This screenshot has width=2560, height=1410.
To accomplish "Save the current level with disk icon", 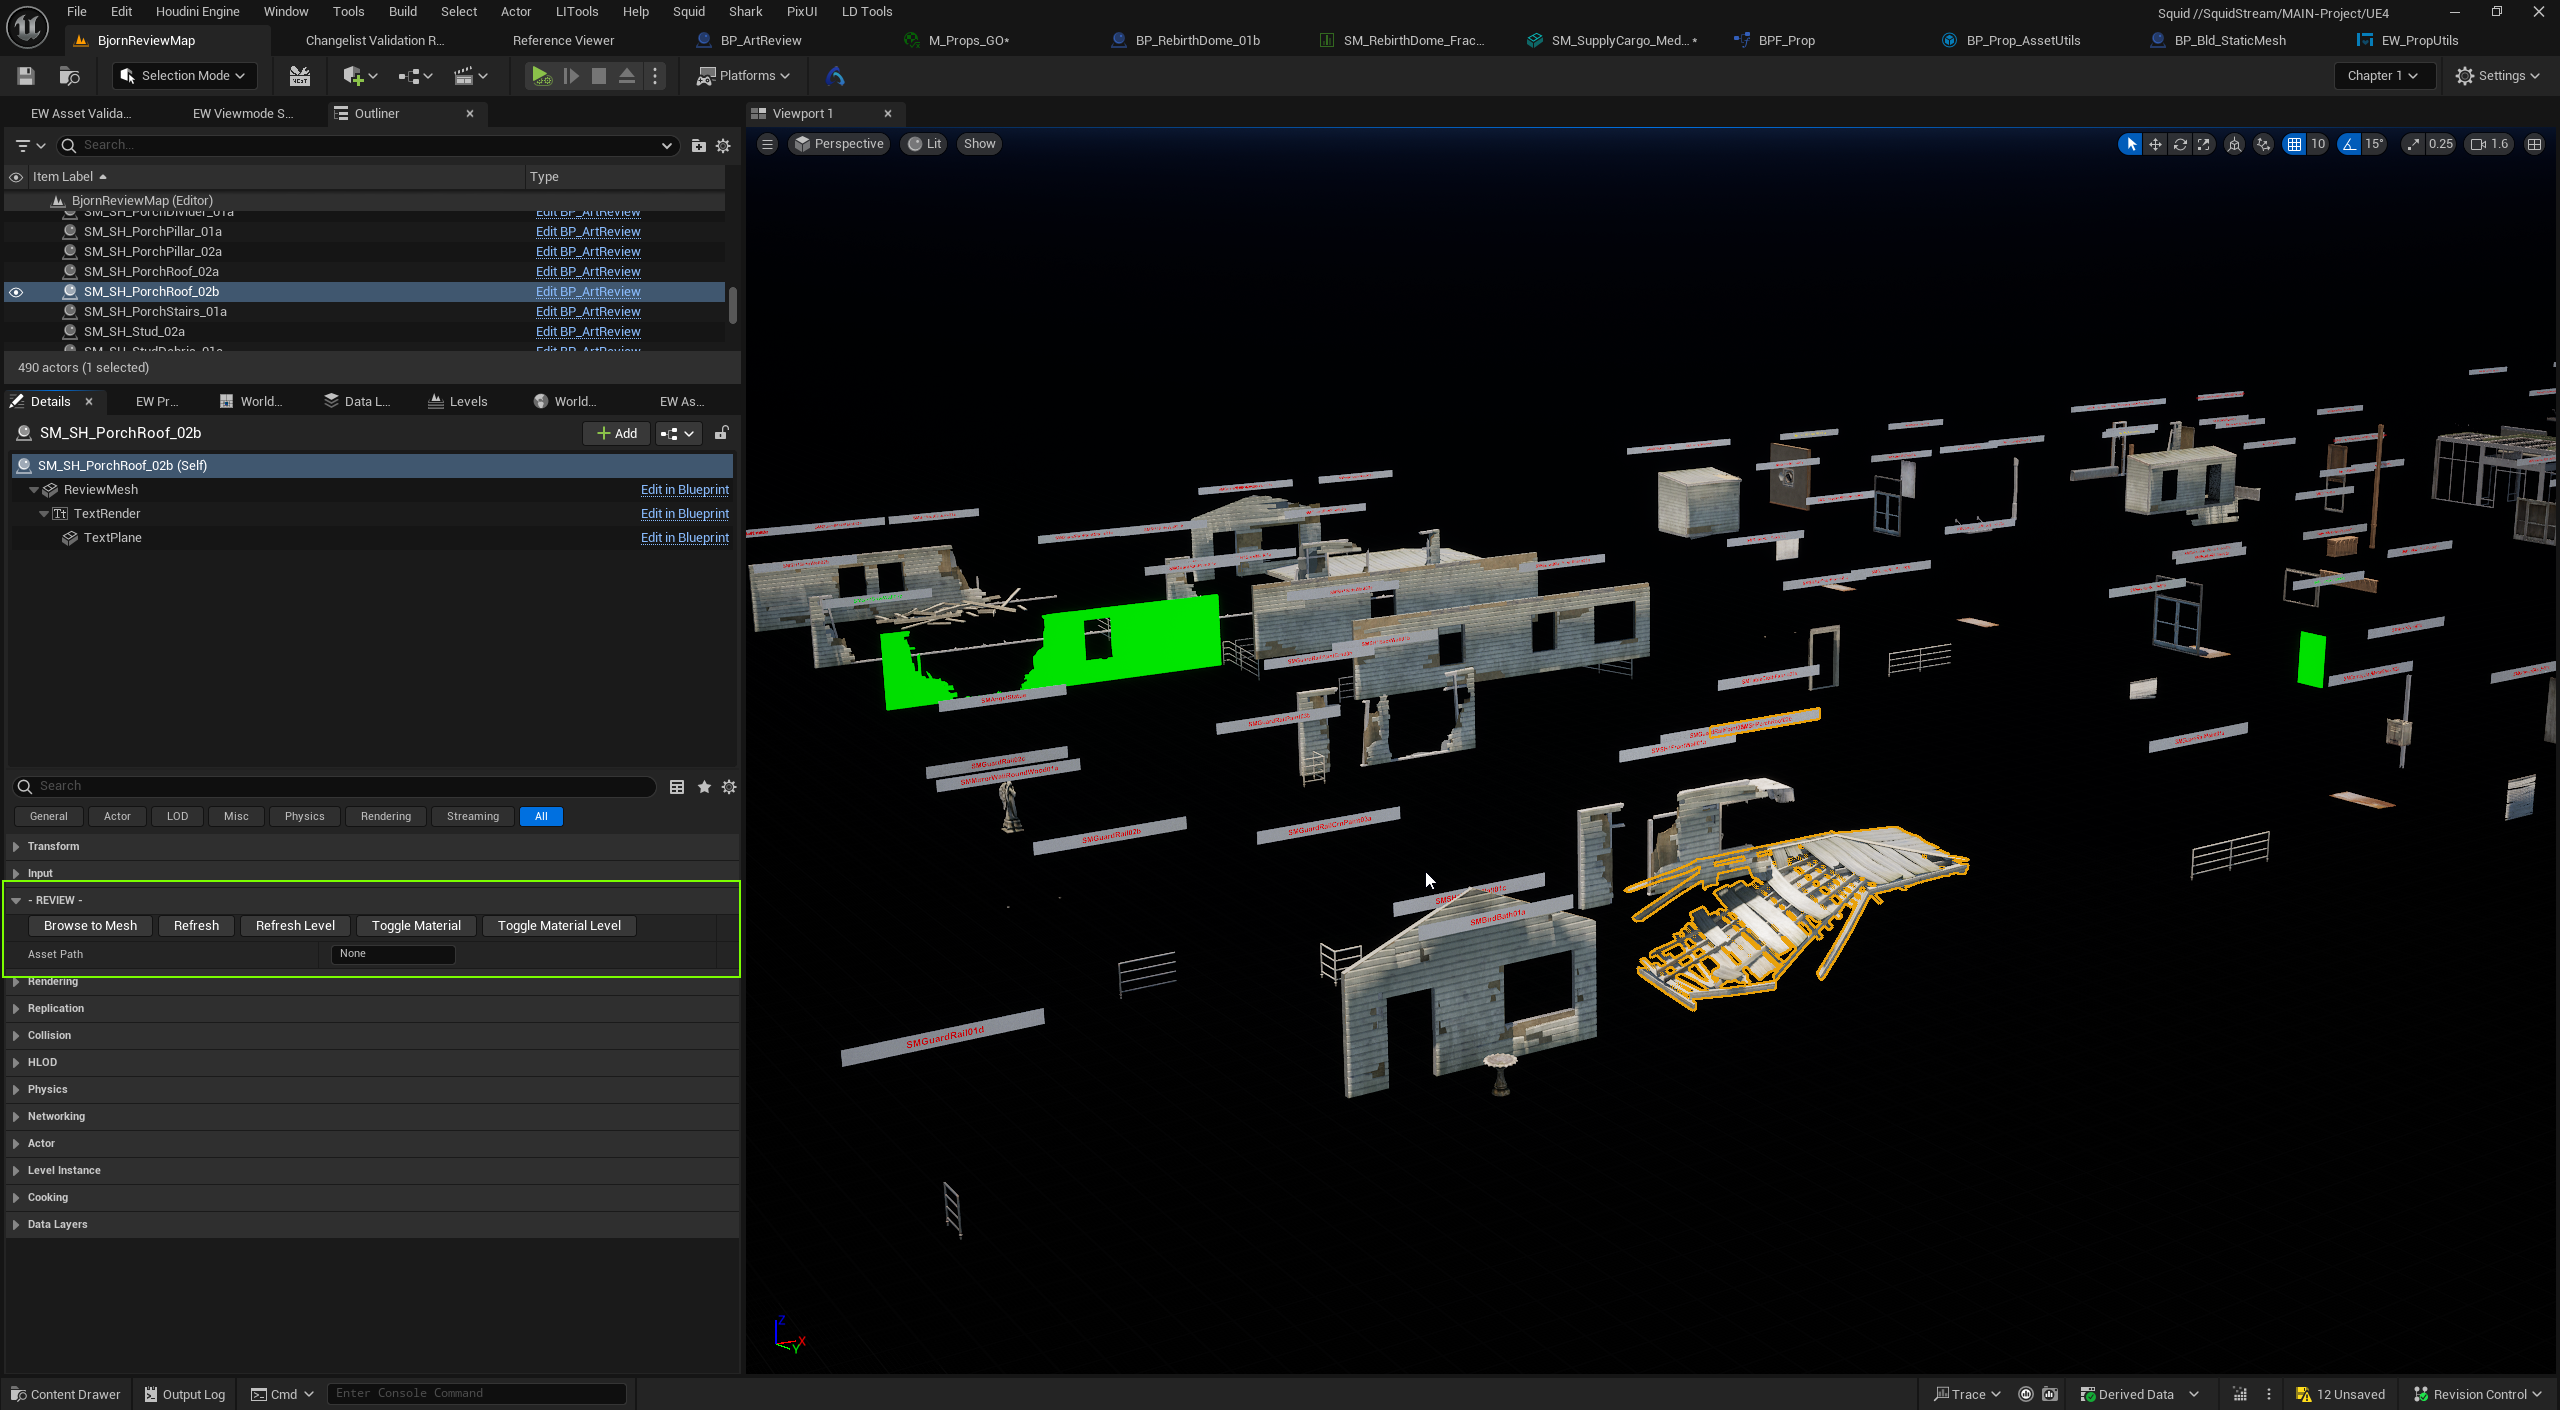I will [26, 76].
